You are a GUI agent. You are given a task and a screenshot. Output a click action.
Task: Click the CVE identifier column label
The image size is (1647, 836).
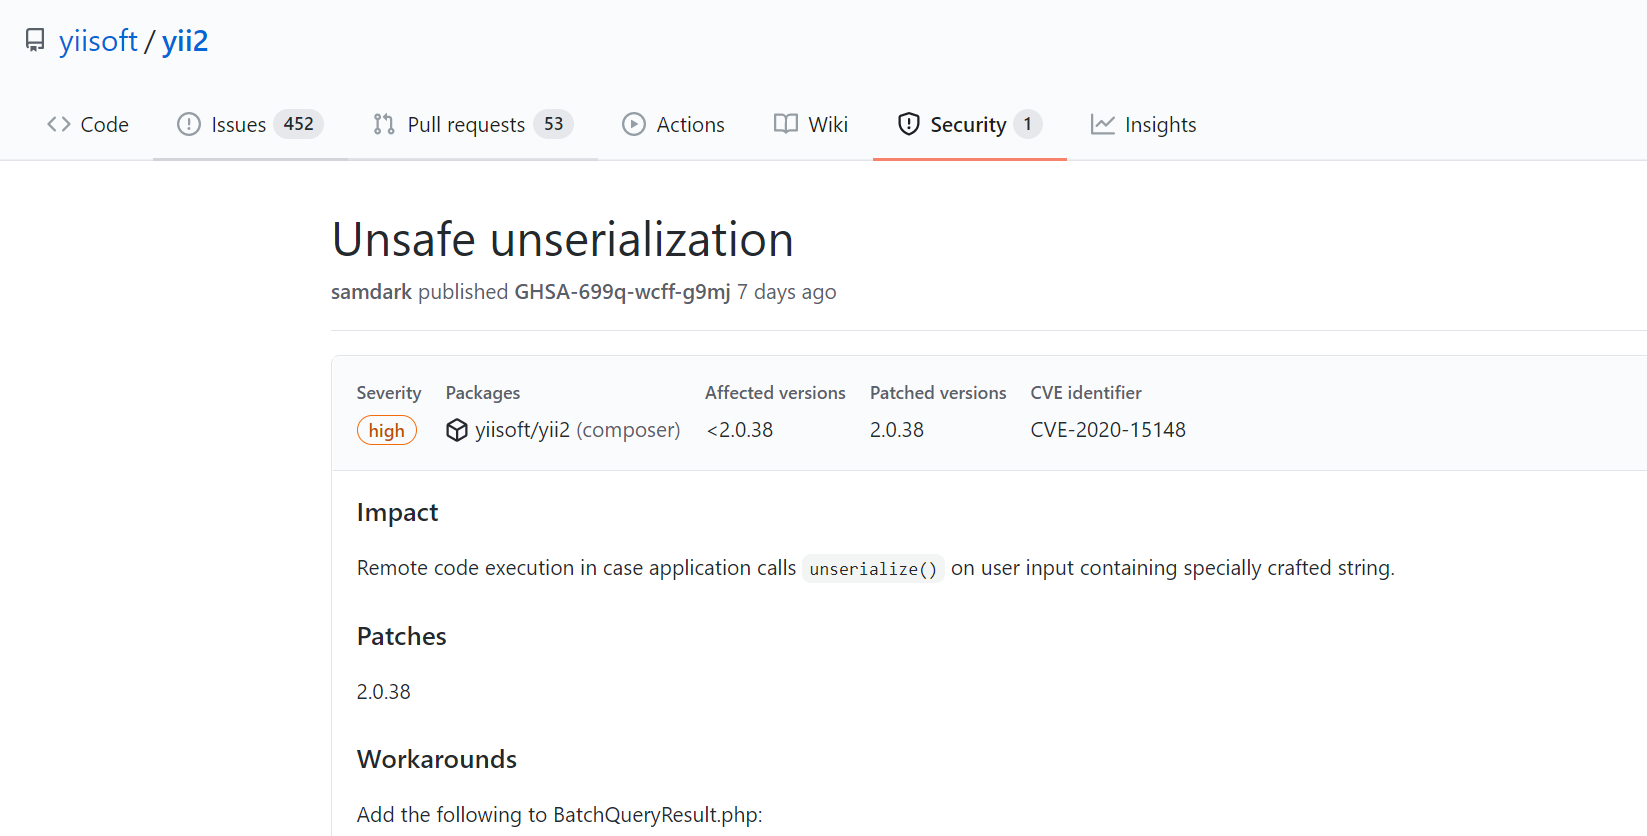[x=1086, y=393]
